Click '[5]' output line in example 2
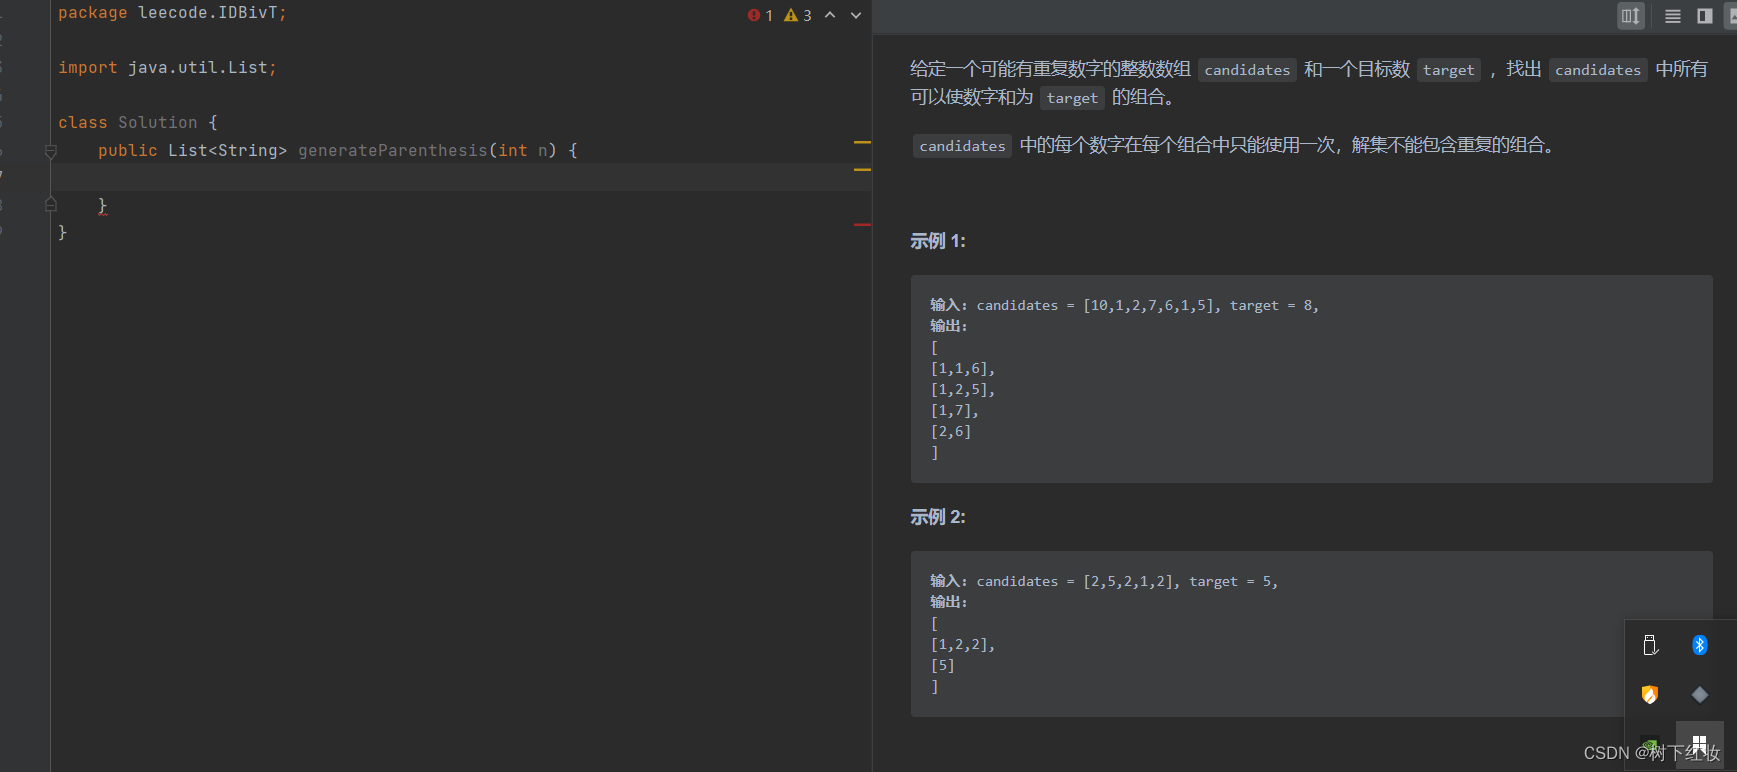This screenshot has width=1737, height=772. coord(943,666)
